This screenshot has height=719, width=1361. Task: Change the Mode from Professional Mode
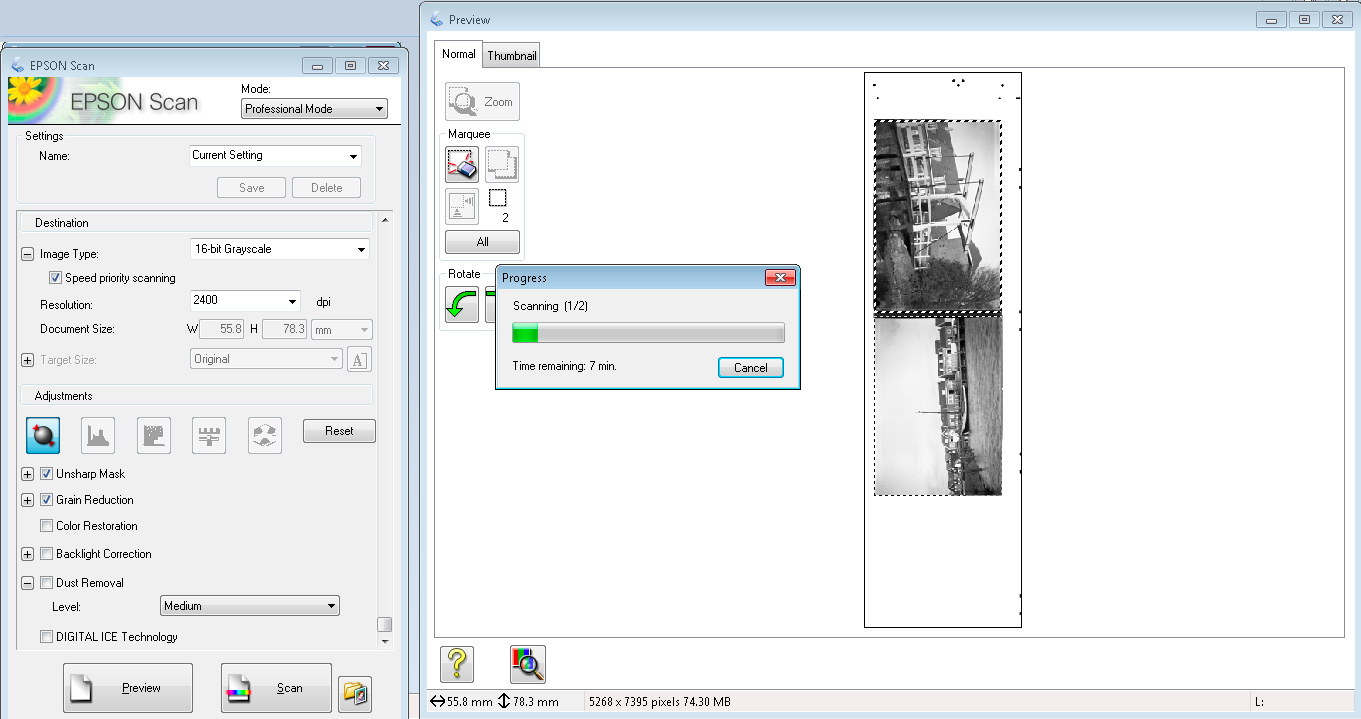(x=313, y=108)
